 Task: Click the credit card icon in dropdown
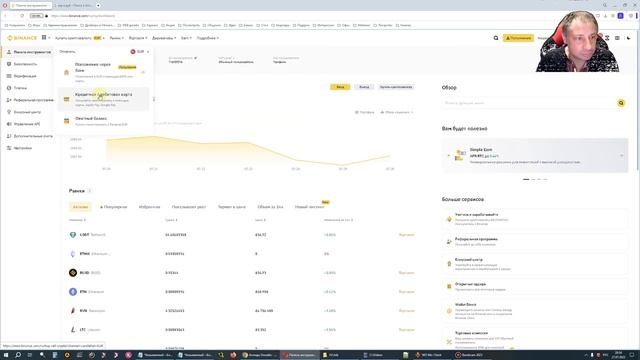(67, 99)
